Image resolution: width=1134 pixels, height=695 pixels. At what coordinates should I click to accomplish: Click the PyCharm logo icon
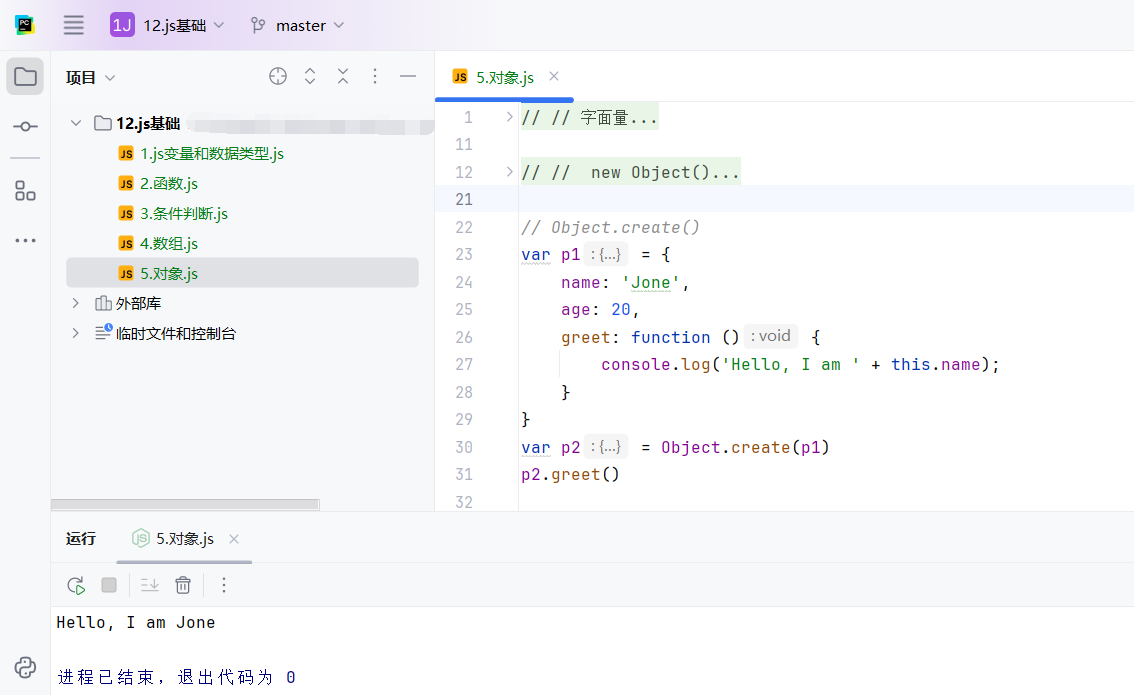click(25, 25)
